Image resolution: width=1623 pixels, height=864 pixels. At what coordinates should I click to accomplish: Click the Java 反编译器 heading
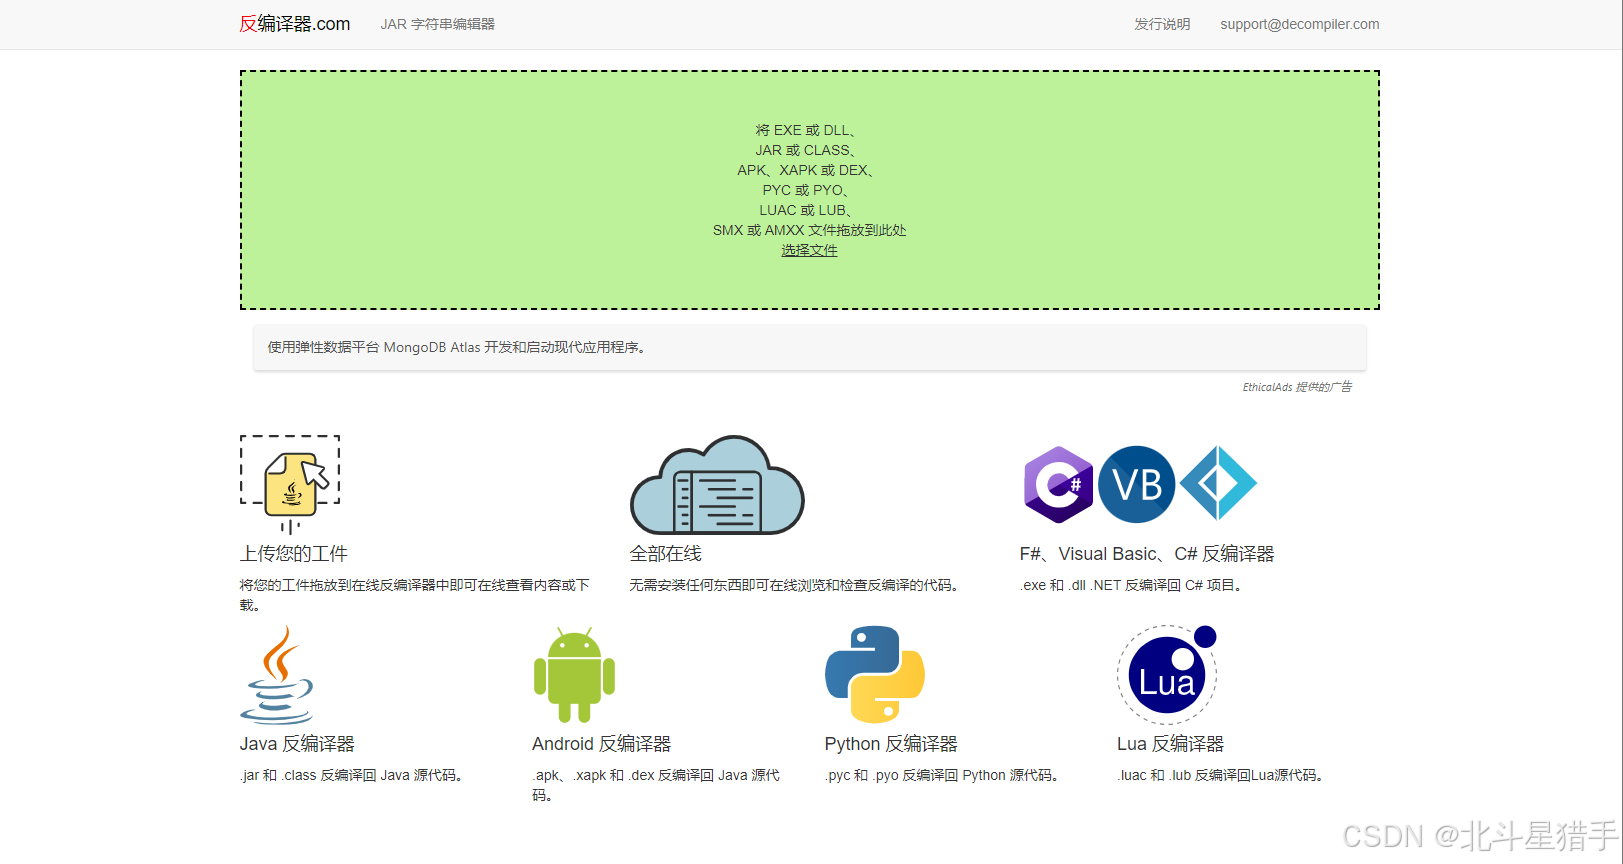[297, 744]
